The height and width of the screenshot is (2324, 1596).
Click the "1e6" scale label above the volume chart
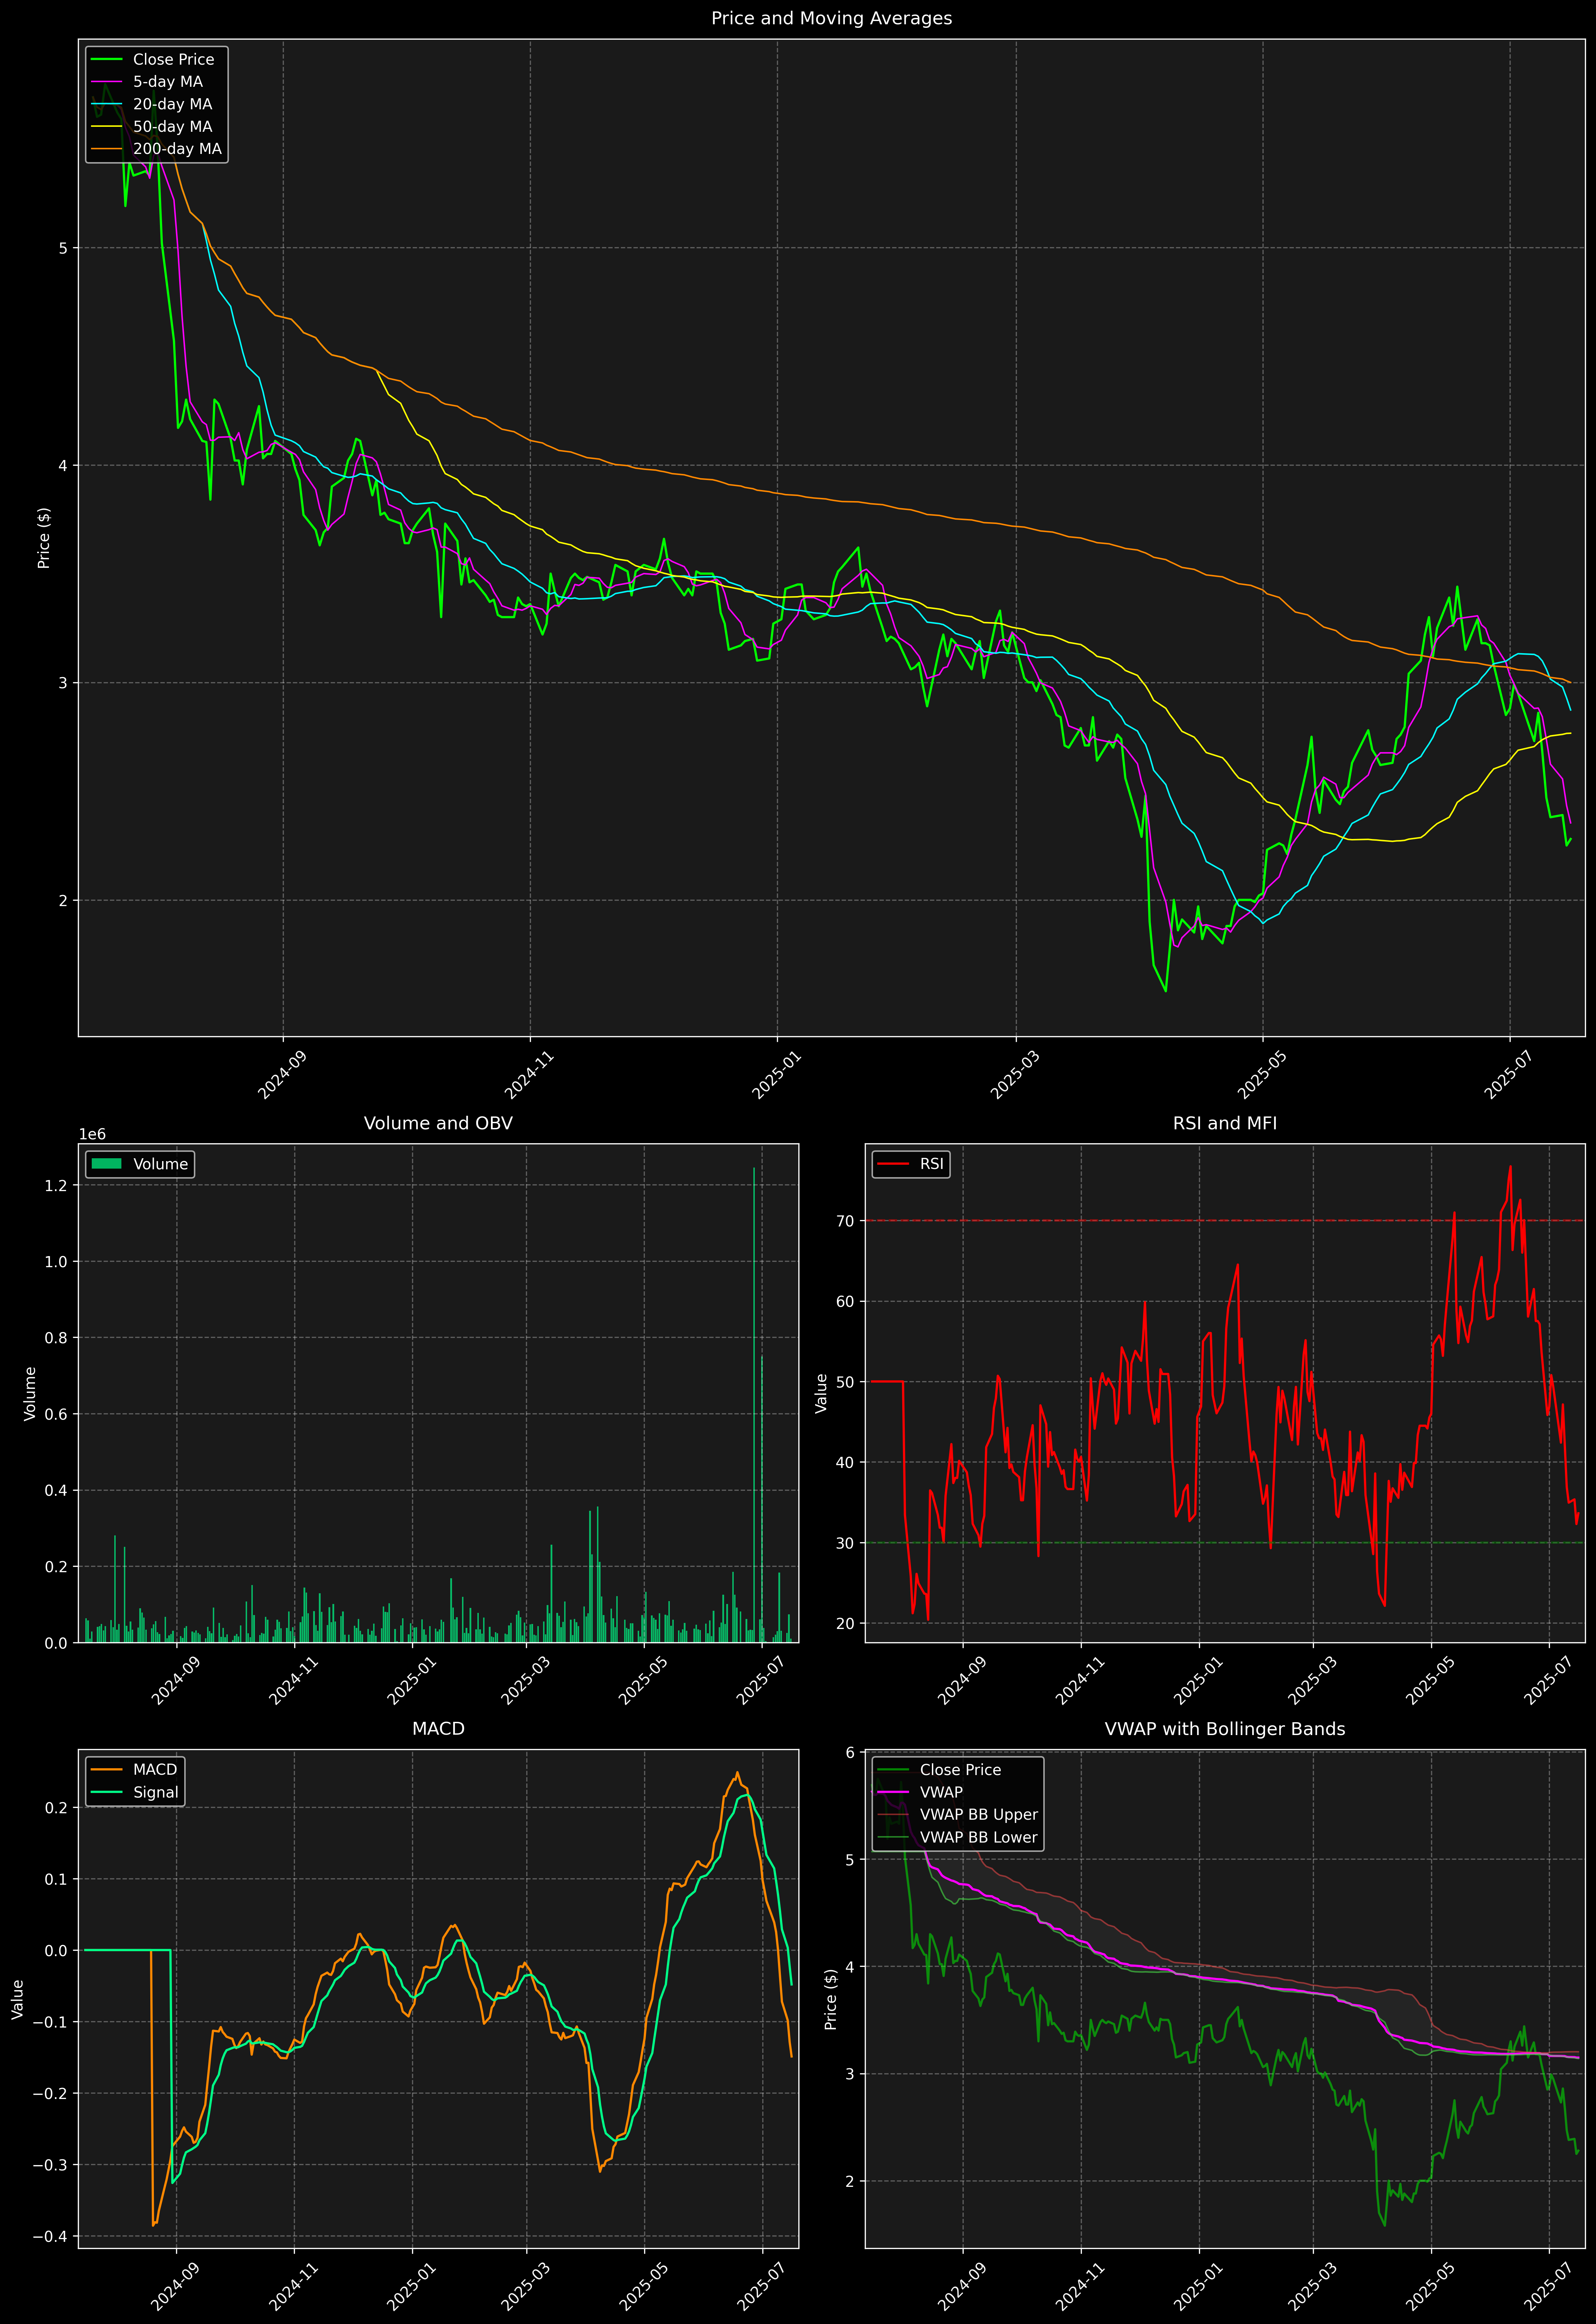(x=92, y=1135)
